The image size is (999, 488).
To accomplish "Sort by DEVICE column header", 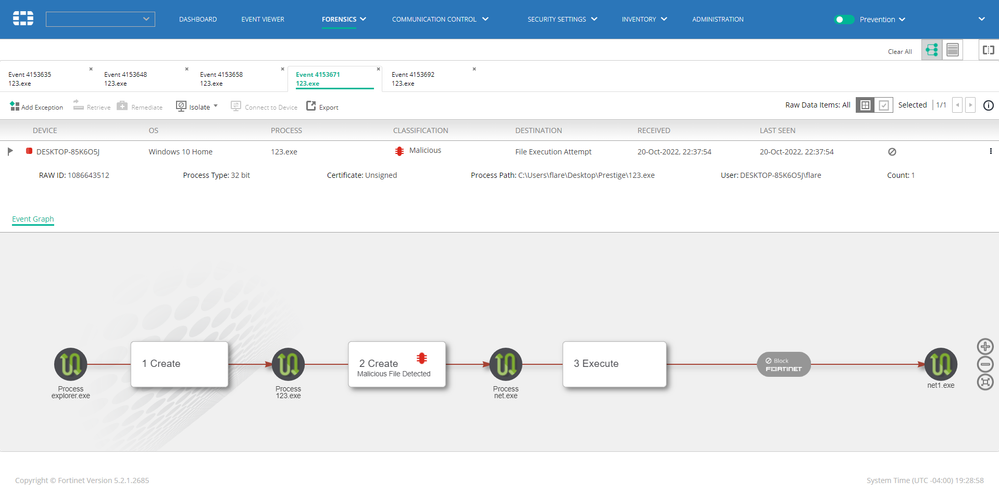I will (45, 131).
